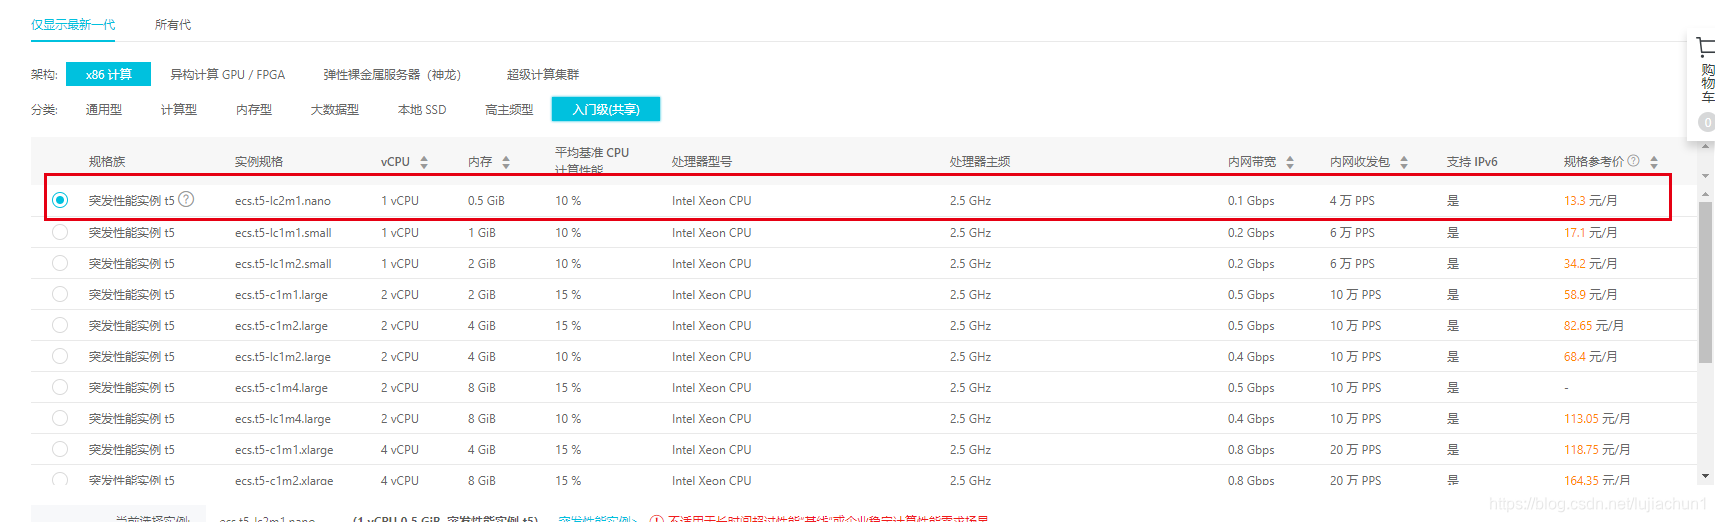Select radio for ecs.t5-lc1m2.large
This screenshot has height=522, width=1715.
(x=60, y=356)
